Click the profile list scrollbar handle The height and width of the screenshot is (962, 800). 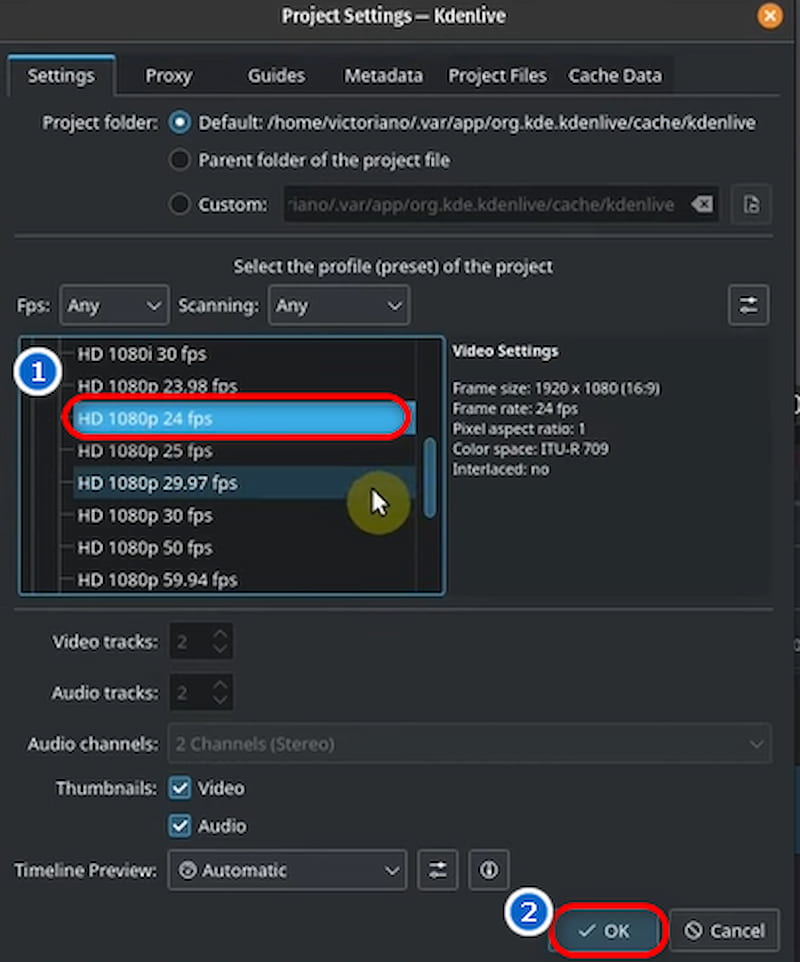tap(429, 477)
